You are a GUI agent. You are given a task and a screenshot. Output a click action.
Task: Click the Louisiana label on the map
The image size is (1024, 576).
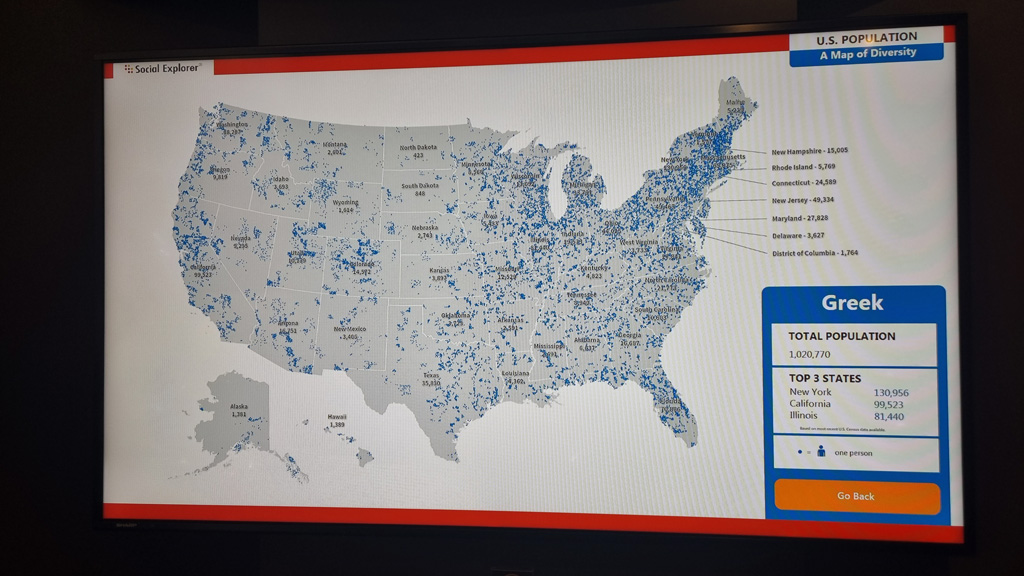[515, 377]
